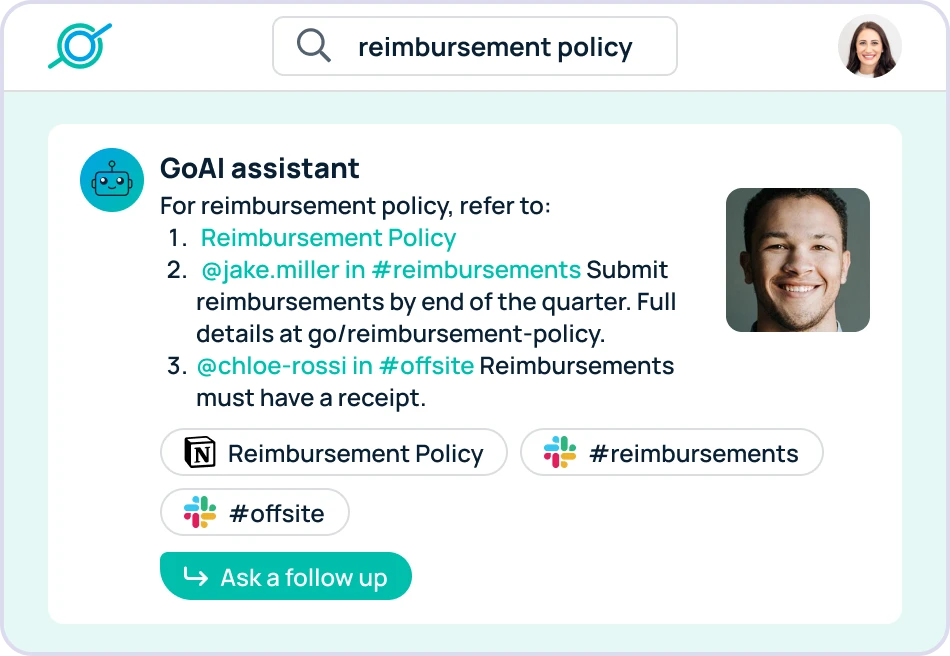This screenshot has height=656, width=950.
Task: Click the smiling man photo thumbnail
Action: point(797,260)
